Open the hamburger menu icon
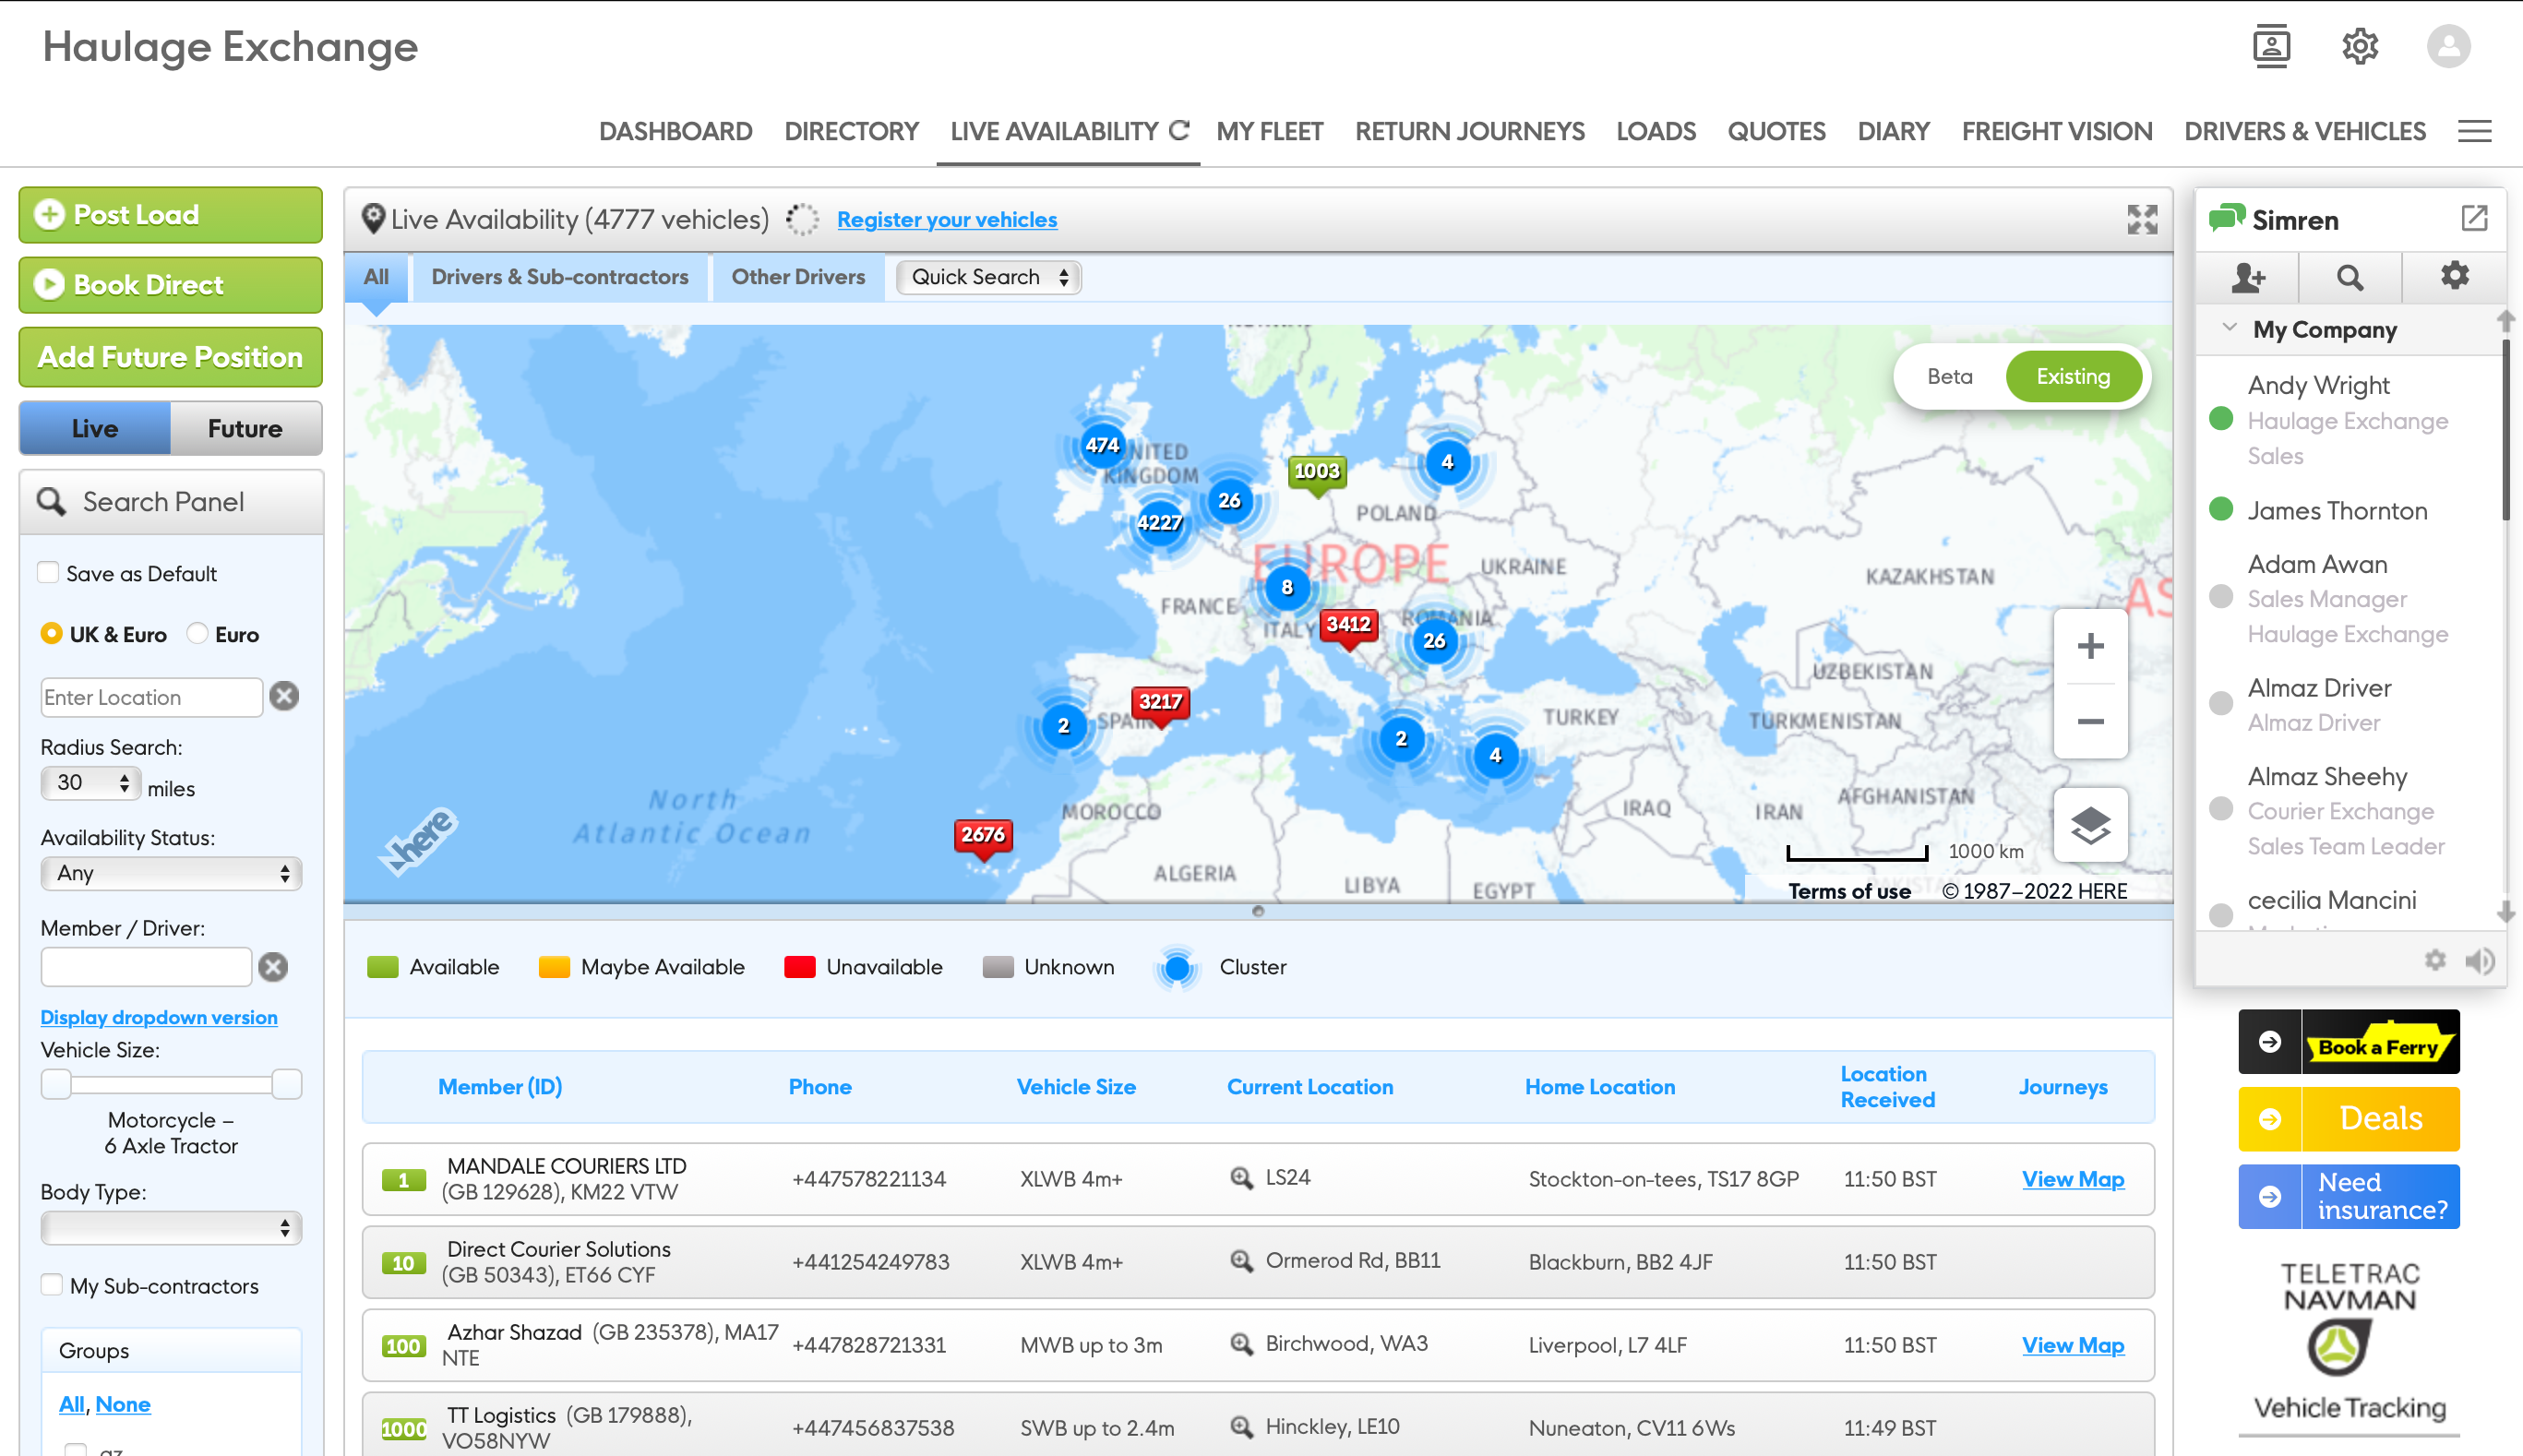Image resolution: width=2523 pixels, height=1456 pixels. pos(2475,131)
